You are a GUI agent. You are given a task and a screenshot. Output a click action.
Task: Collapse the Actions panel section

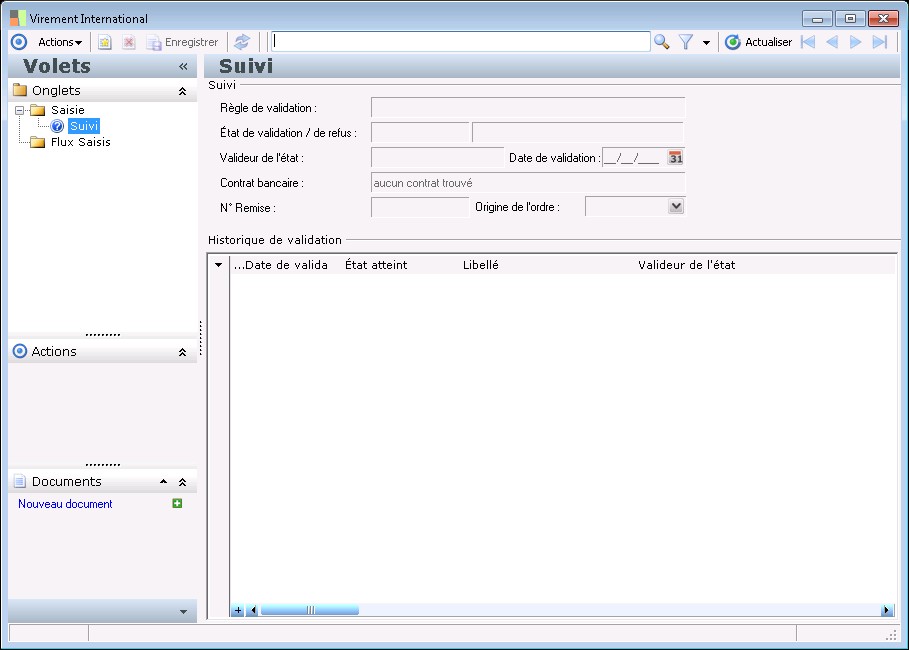tap(182, 352)
